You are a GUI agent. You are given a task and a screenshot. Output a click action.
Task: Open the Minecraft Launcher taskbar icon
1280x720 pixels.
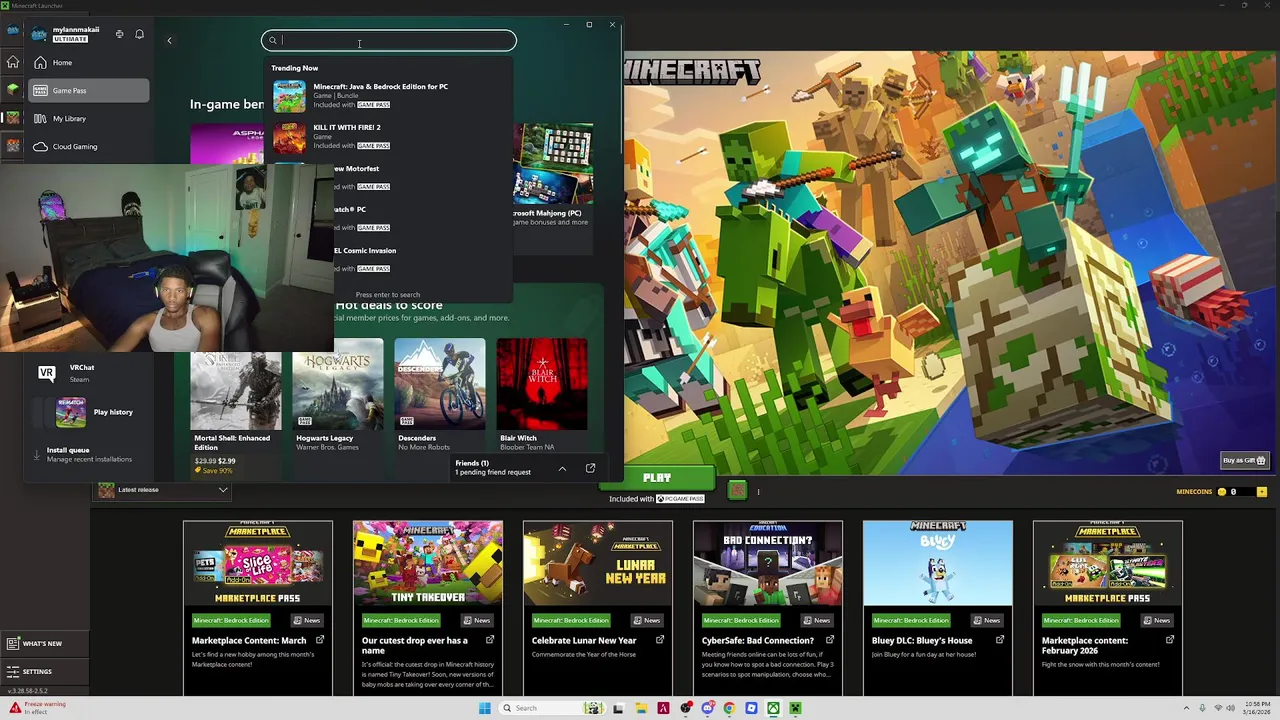[795, 708]
